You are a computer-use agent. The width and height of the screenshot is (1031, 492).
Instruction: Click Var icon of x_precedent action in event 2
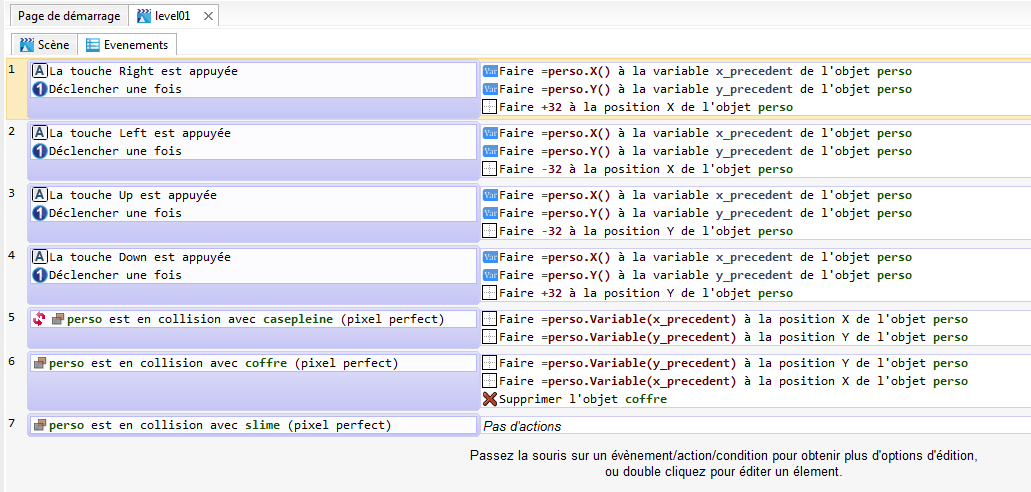490,133
